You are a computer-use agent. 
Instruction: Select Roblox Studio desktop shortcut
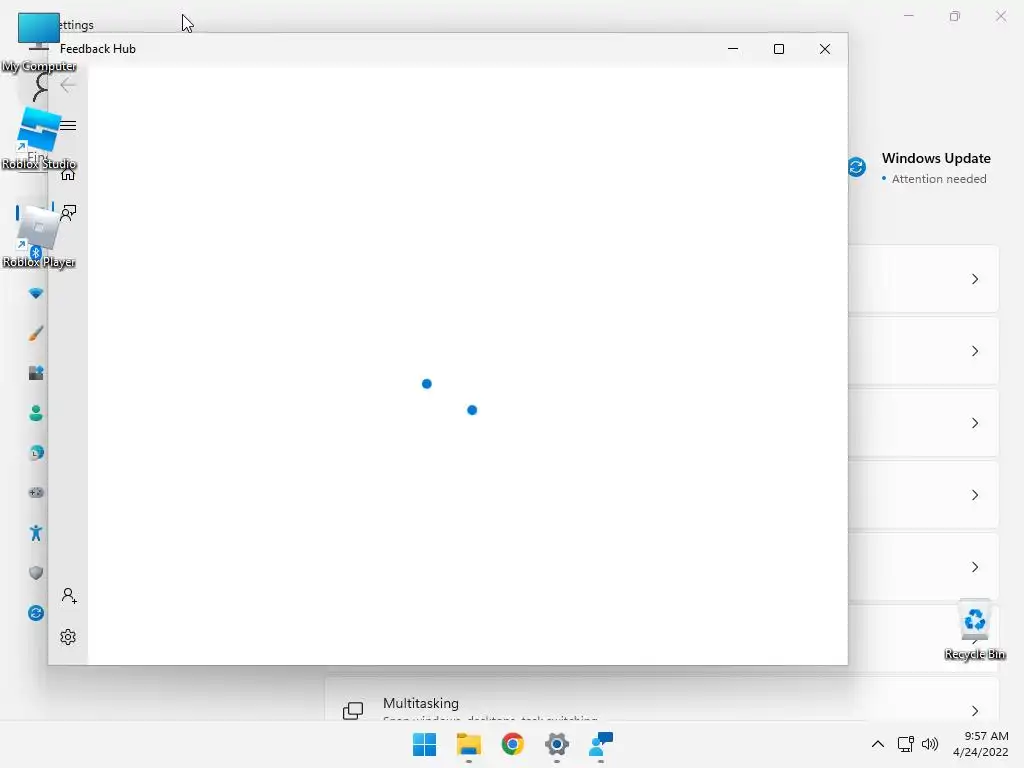tap(39, 138)
